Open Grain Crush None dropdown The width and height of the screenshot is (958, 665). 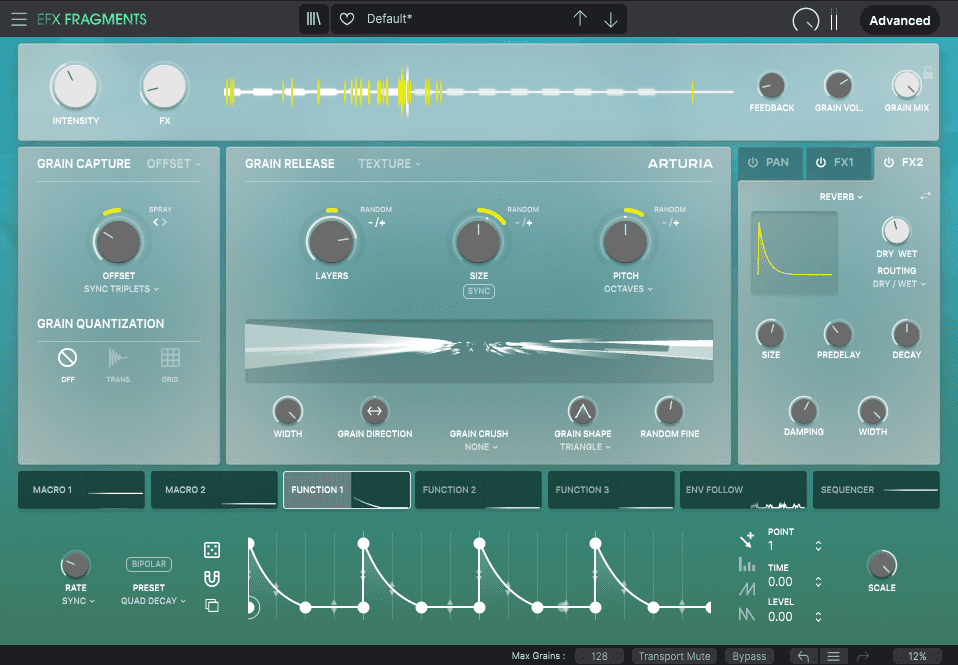[481, 447]
